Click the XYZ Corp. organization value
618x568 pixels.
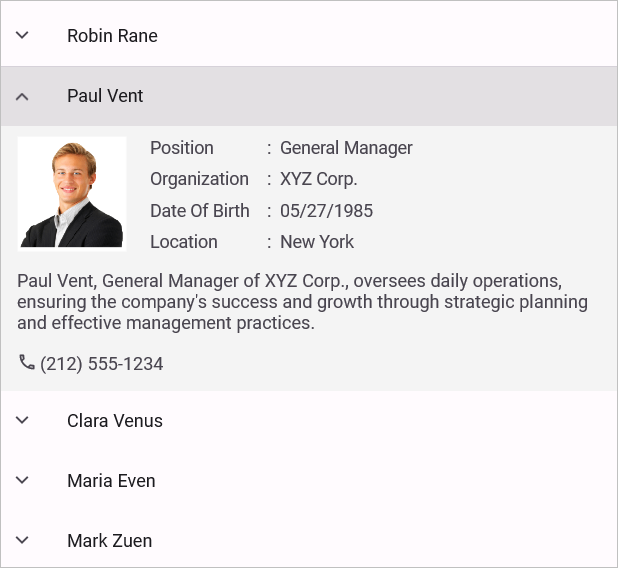click(318, 179)
